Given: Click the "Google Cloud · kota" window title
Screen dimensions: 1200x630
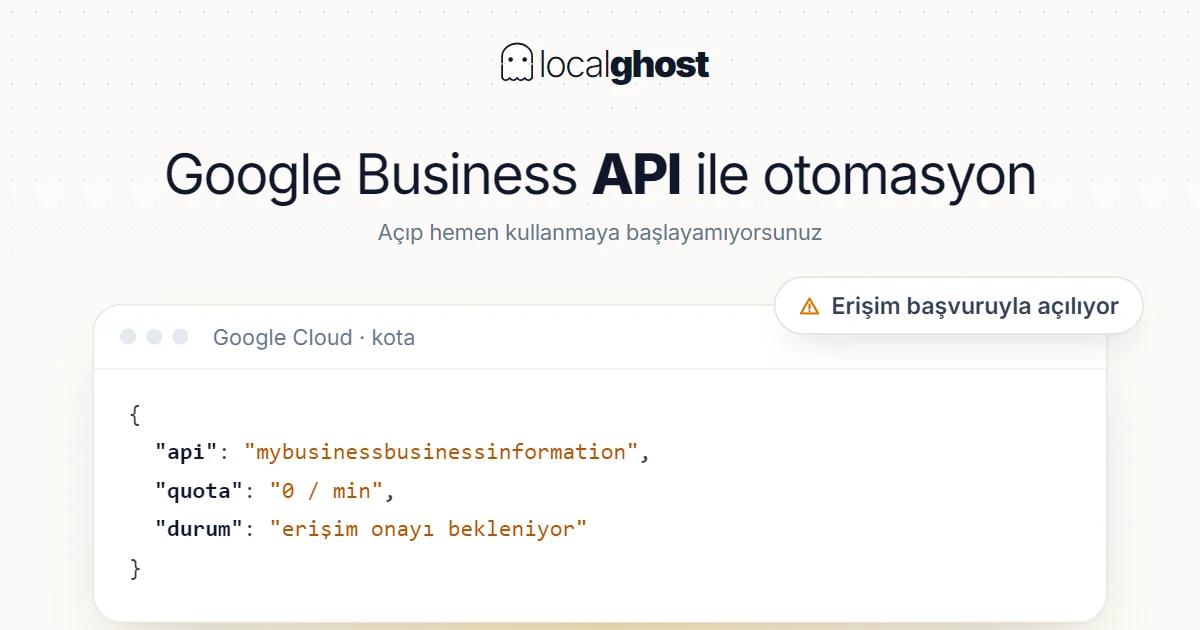Looking at the screenshot, I should click(314, 338).
